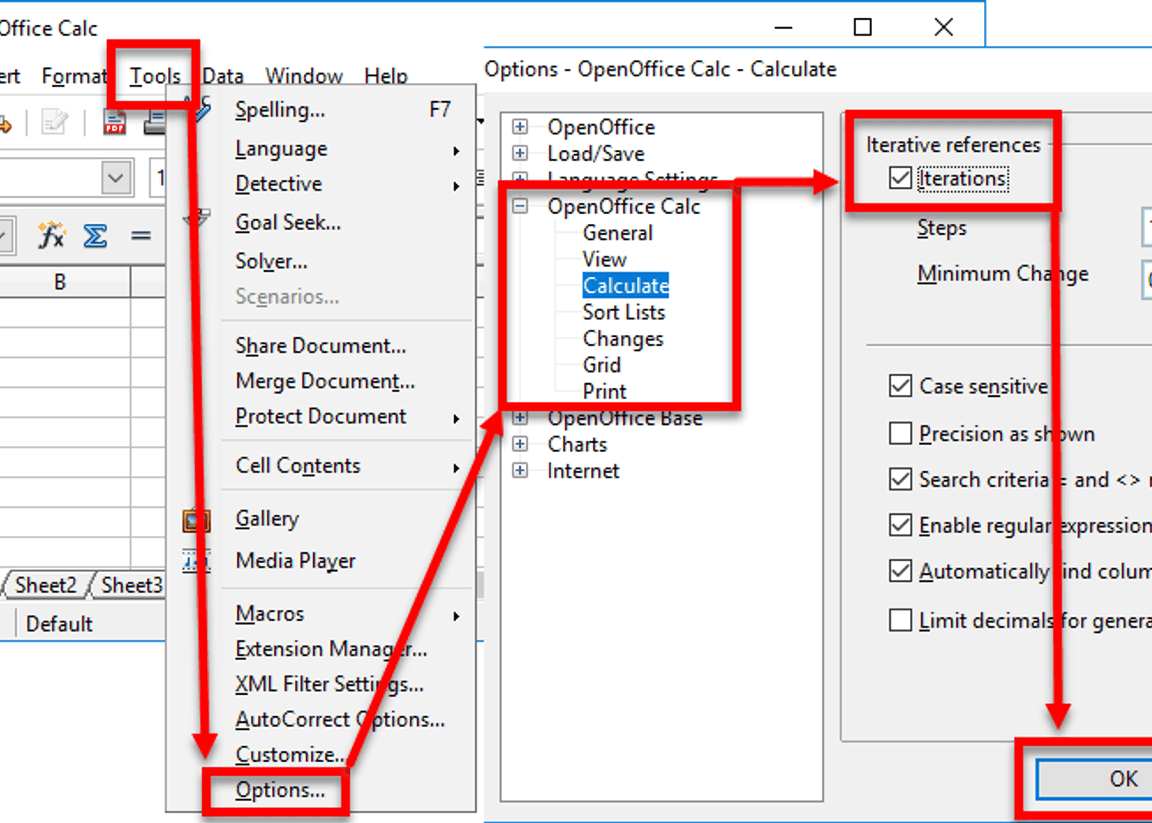Select Sort Lists in options tree
This screenshot has height=823, width=1152.
pos(624,312)
